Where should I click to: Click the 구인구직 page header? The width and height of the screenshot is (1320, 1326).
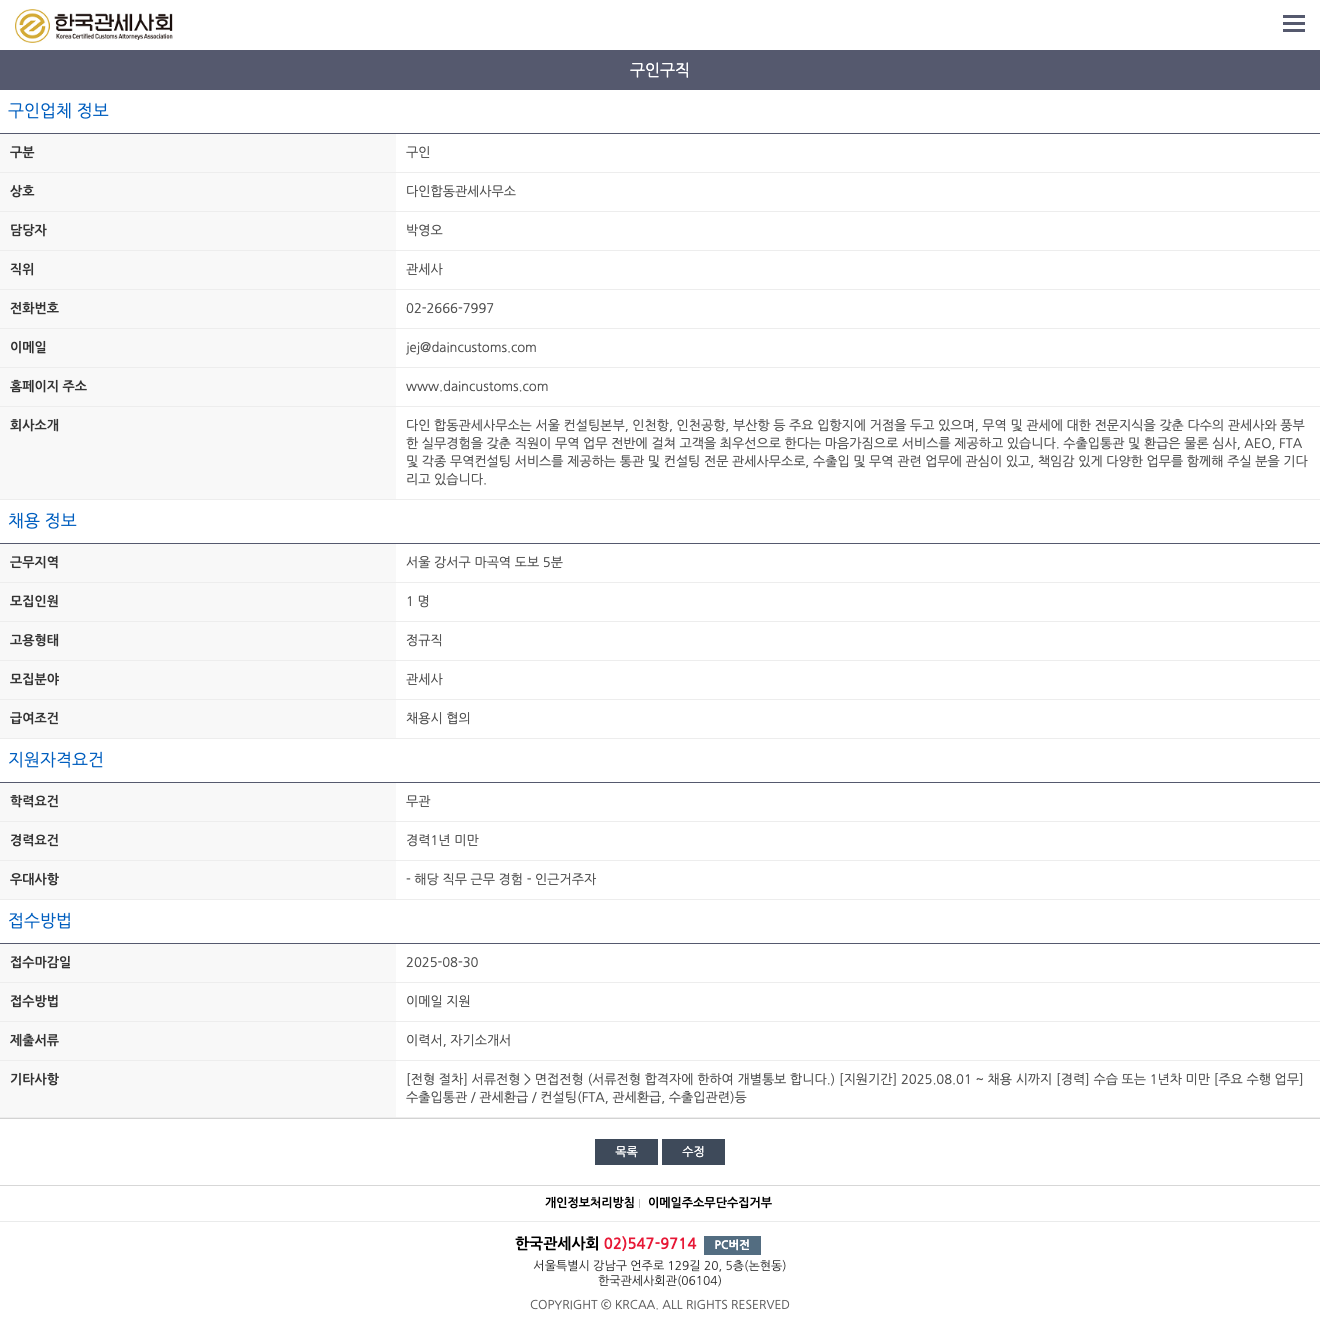(660, 70)
